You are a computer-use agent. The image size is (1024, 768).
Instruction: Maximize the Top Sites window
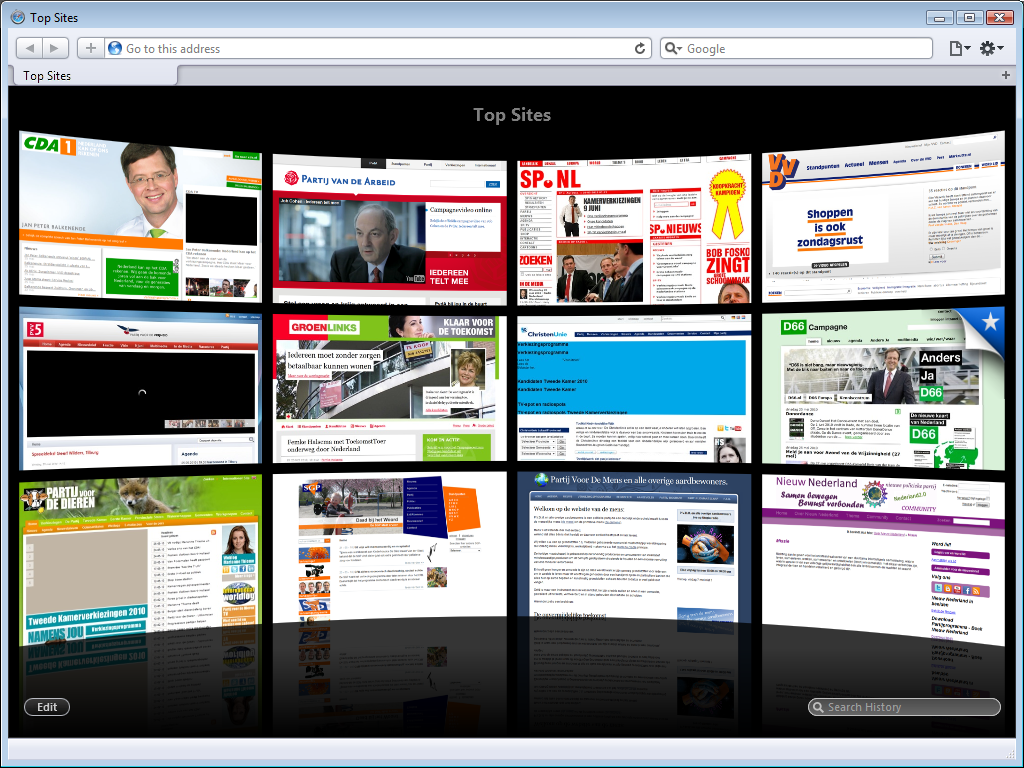[x=969, y=18]
